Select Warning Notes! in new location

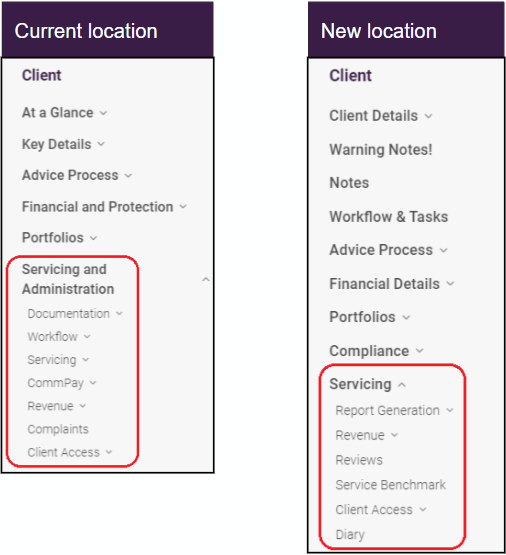[381, 149]
